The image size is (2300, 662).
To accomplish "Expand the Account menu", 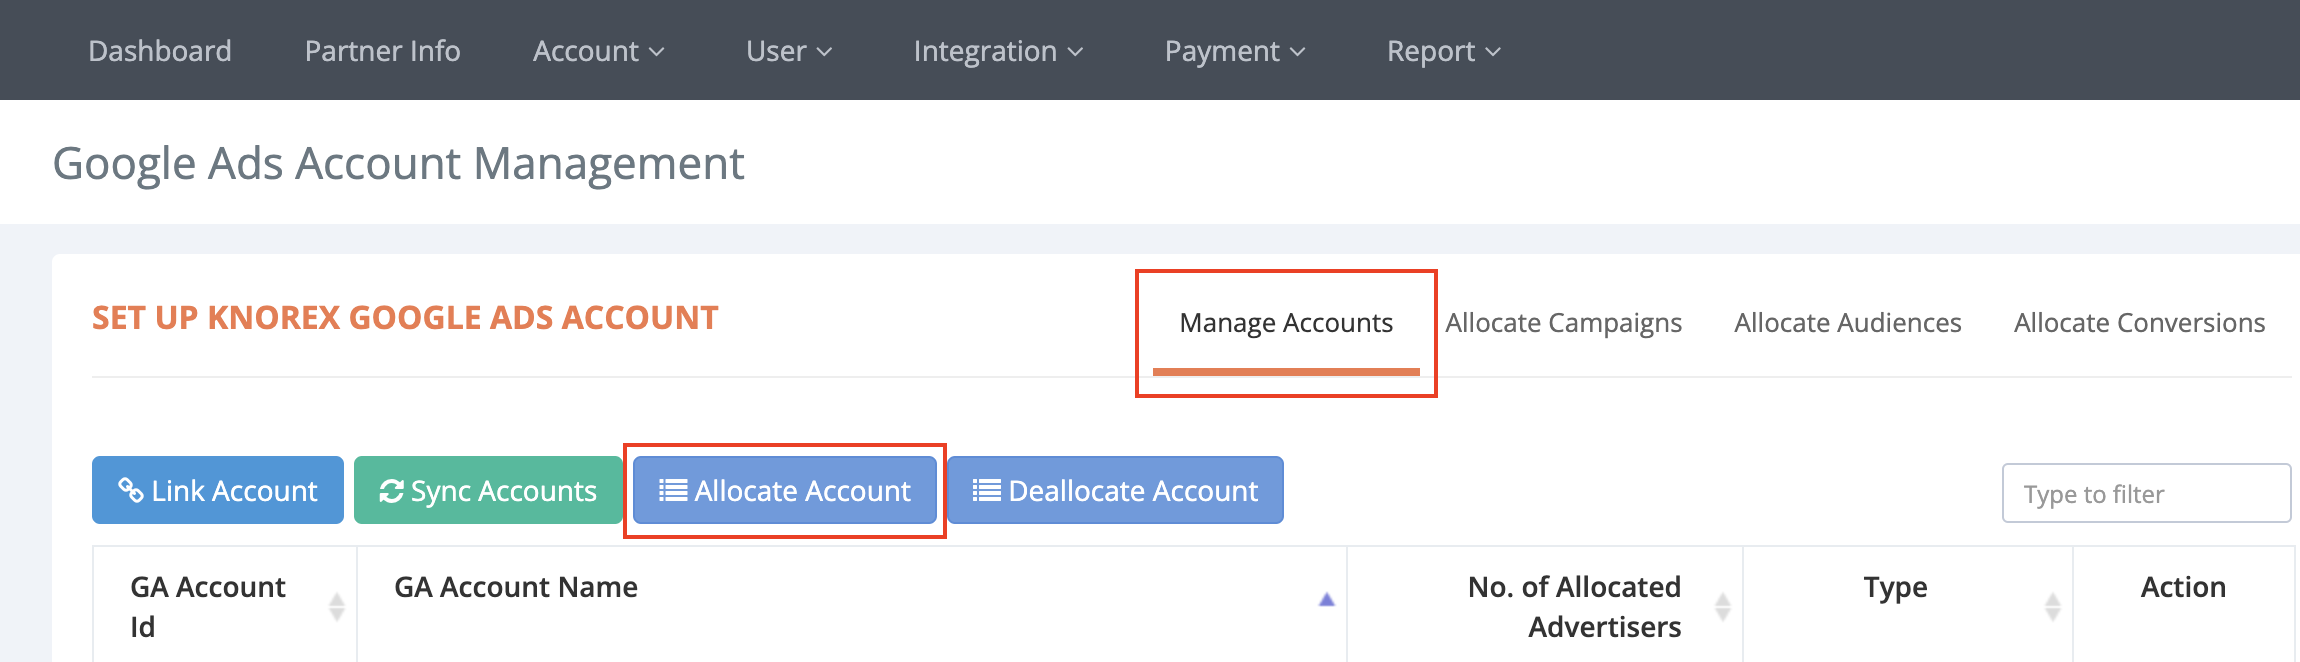I will tap(598, 51).
